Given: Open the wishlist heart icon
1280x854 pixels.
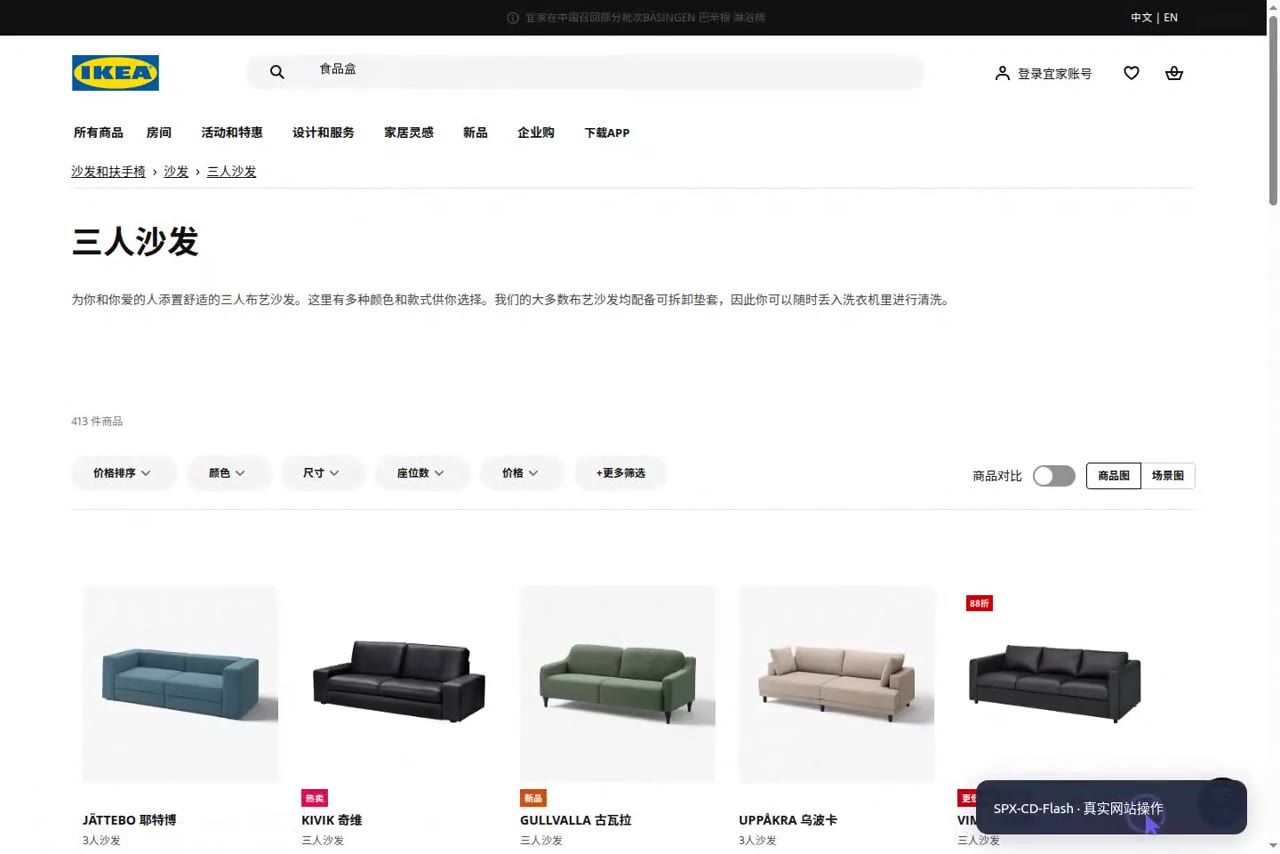Looking at the screenshot, I should pos(1131,73).
